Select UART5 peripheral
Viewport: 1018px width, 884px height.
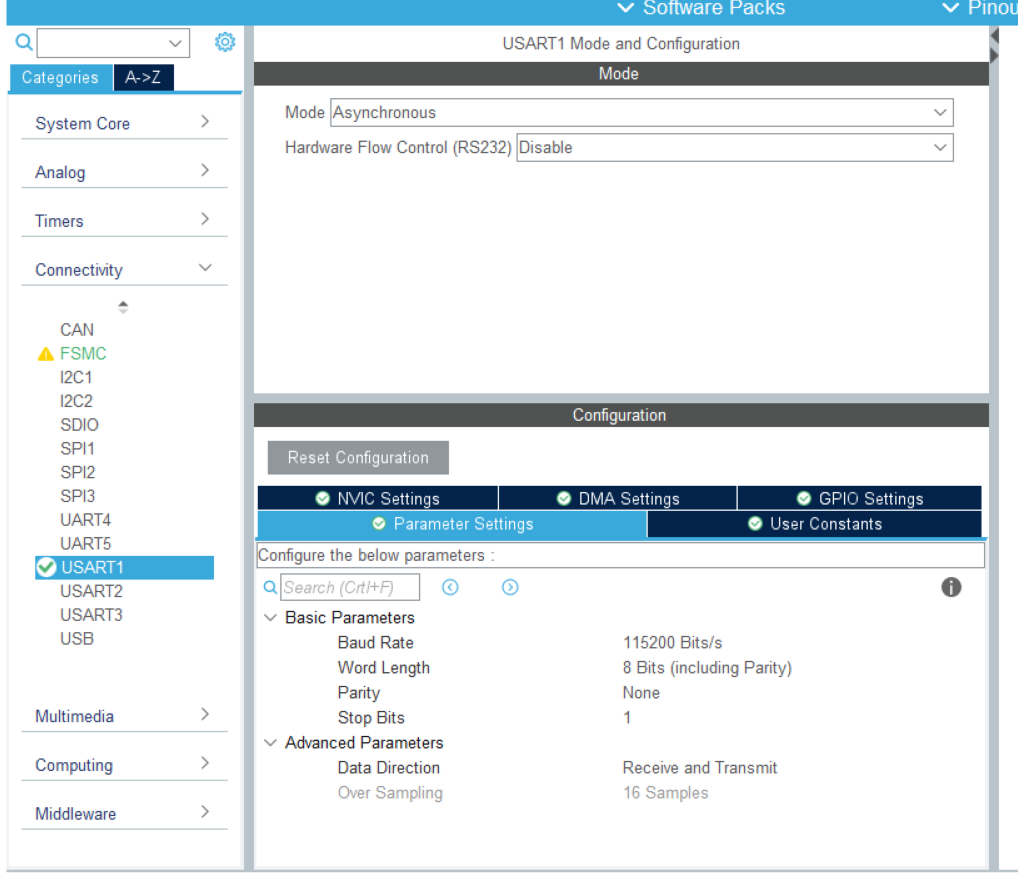pos(86,543)
